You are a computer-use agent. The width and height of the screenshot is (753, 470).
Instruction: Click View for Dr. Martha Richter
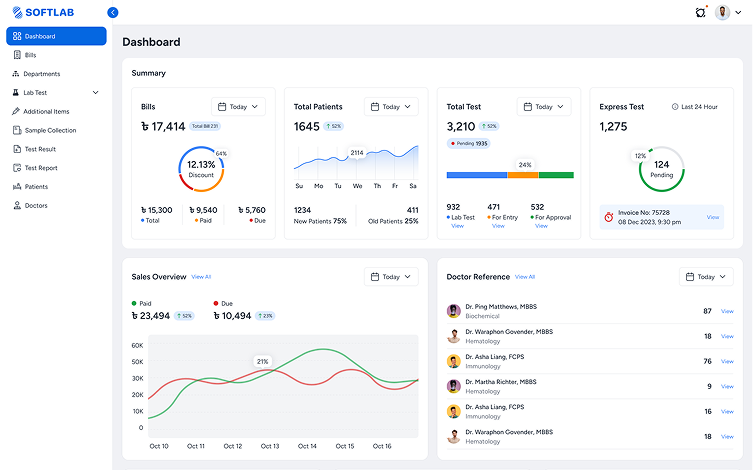pyautogui.click(x=727, y=386)
